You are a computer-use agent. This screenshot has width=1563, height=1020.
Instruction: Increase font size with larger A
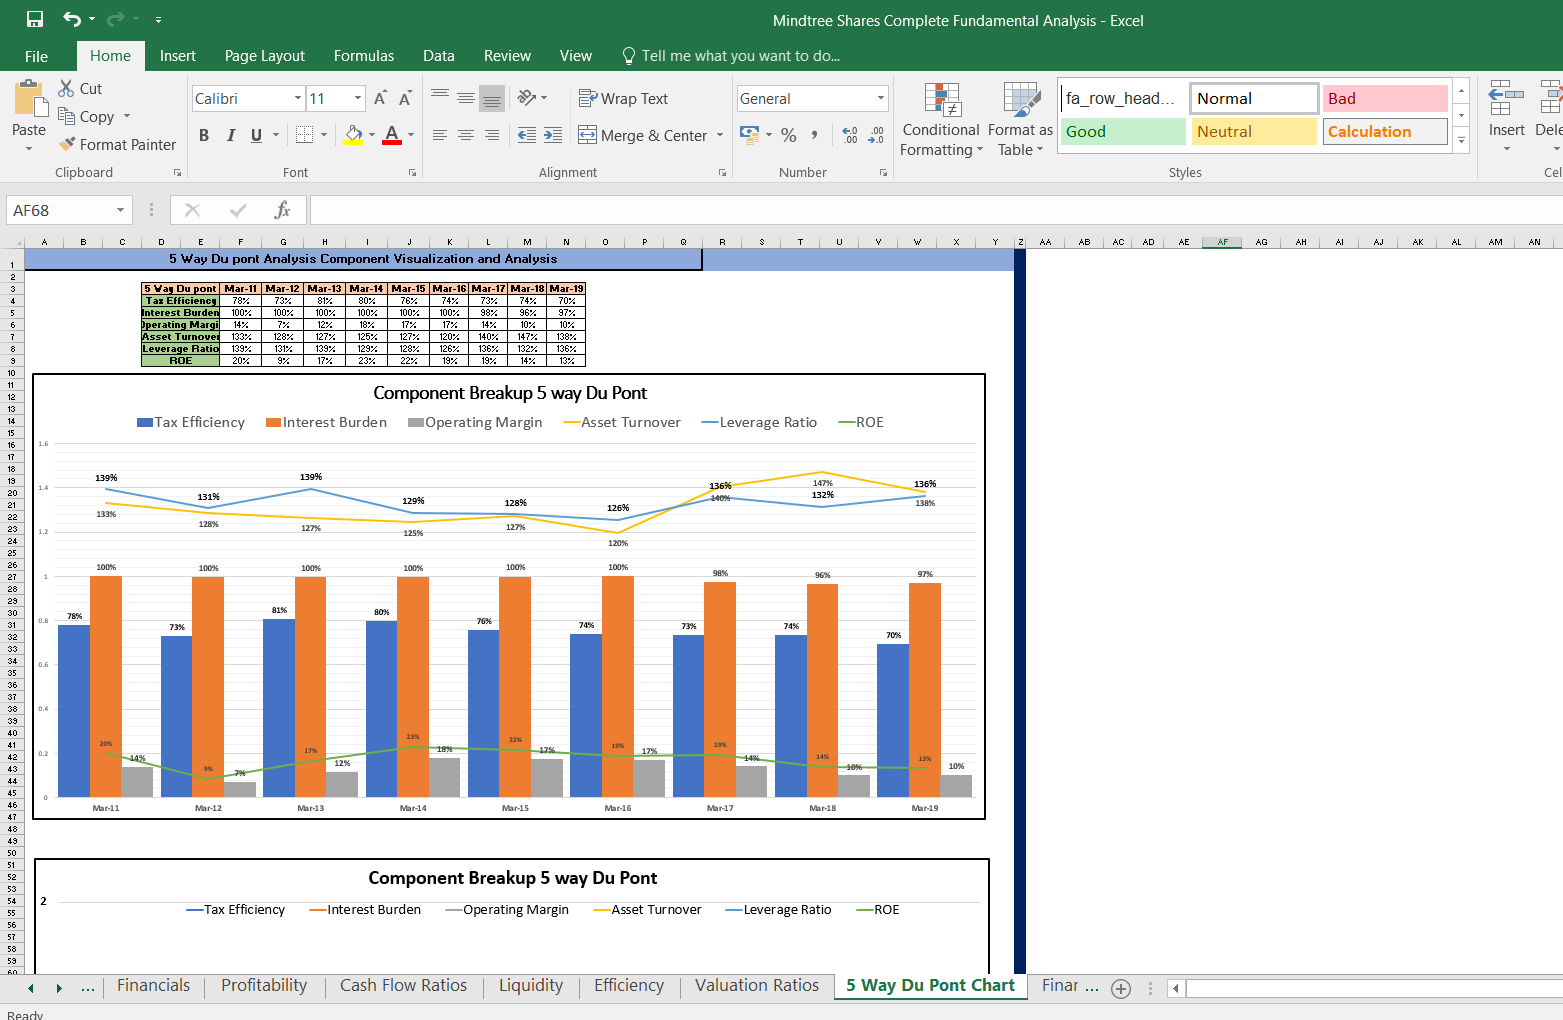(x=380, y=98)
